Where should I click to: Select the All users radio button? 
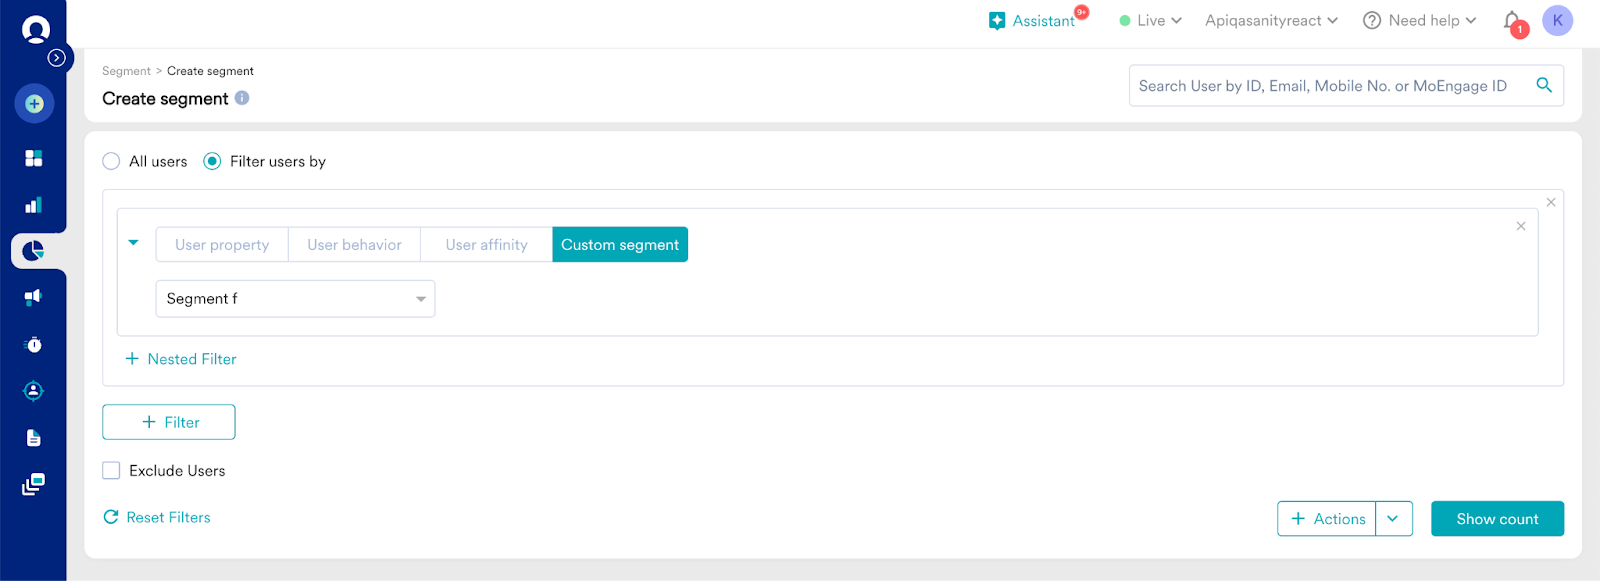(x=111, y=161)
